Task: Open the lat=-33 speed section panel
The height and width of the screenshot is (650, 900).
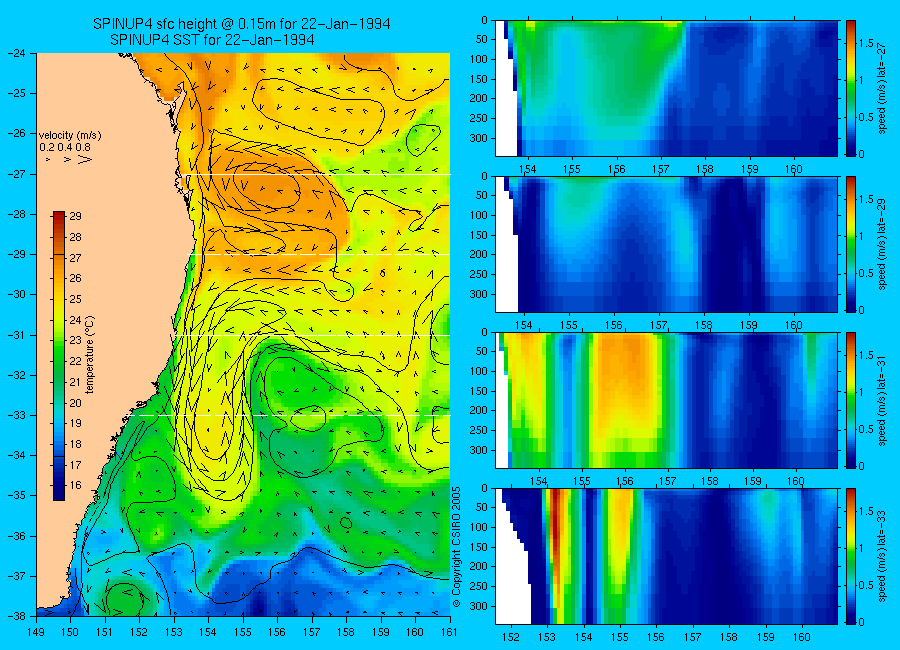Action: (666, 556)
